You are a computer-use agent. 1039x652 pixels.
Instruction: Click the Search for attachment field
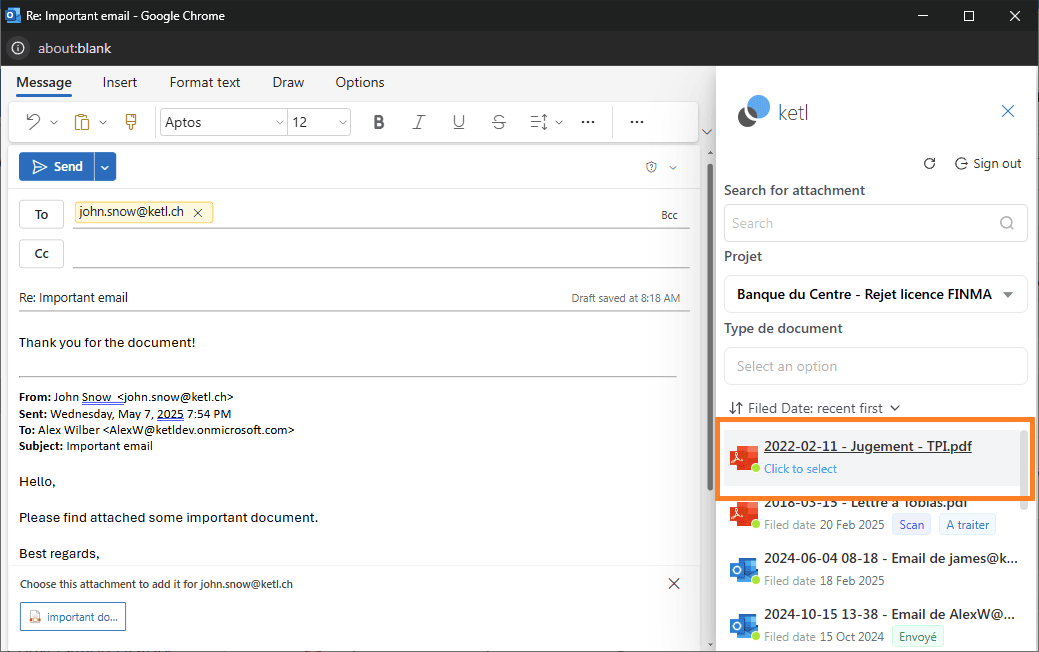click(x=862, y=224)
